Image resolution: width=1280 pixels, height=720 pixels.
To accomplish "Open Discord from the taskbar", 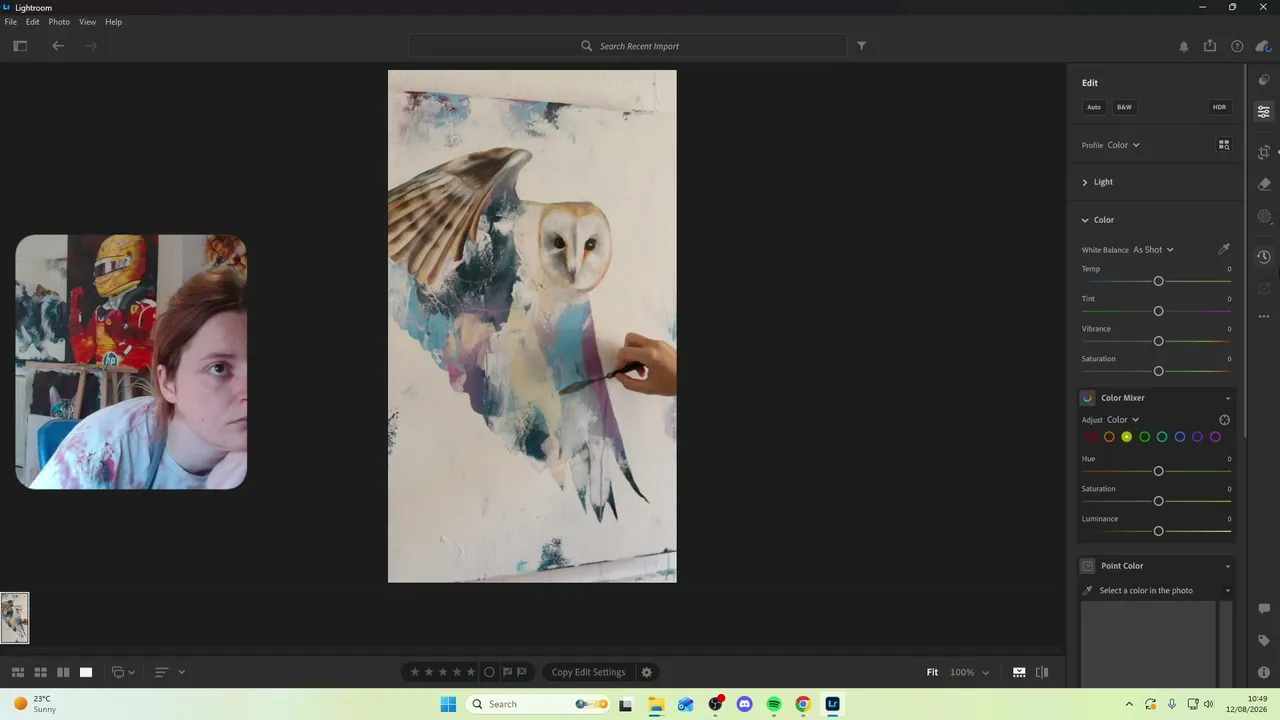I will (744, 704).
